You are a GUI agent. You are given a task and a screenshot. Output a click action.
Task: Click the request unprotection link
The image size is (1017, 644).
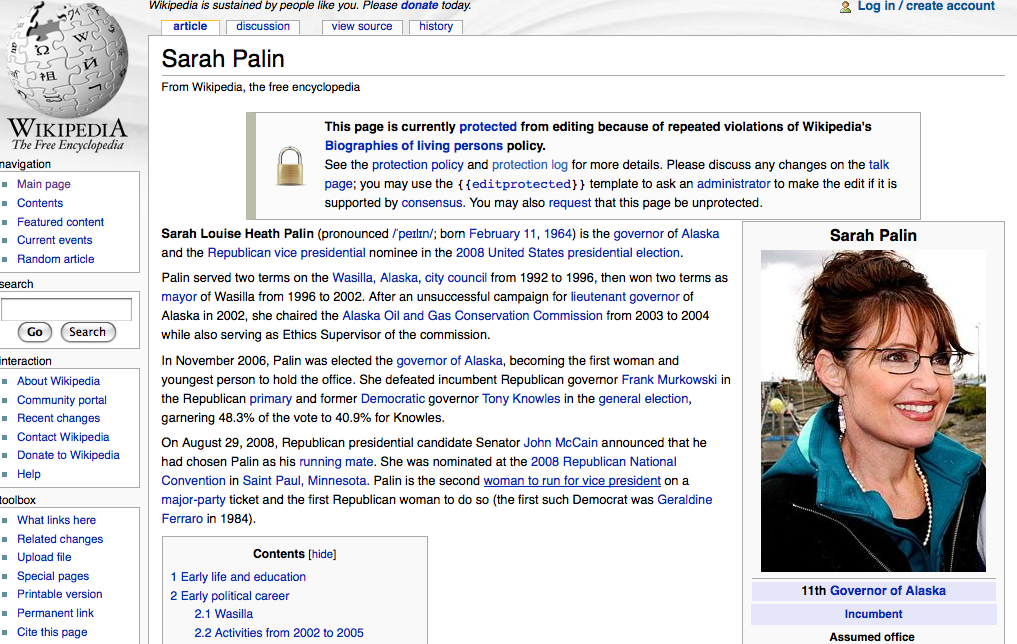569,203
